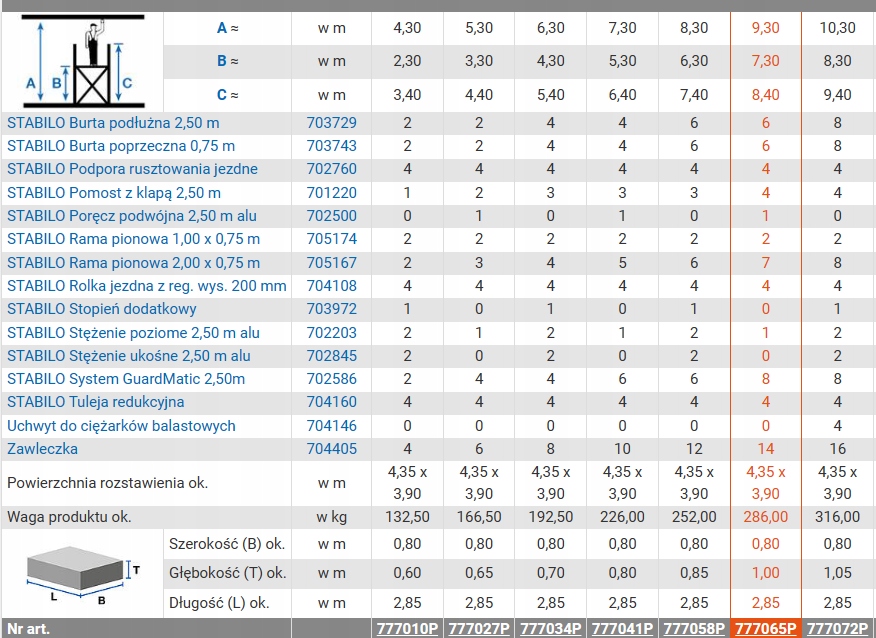Open STABILO Stopień dodatkowy link
876x638 pixels.
click(x=102, y=309)
